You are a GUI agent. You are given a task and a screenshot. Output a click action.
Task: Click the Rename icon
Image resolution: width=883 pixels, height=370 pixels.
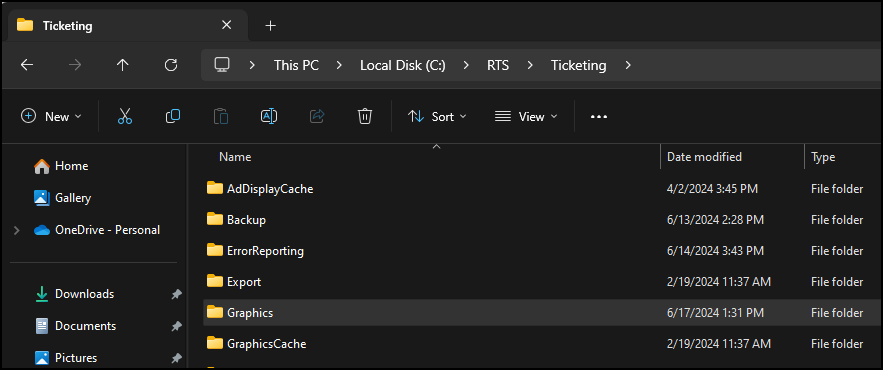(269, 117)
